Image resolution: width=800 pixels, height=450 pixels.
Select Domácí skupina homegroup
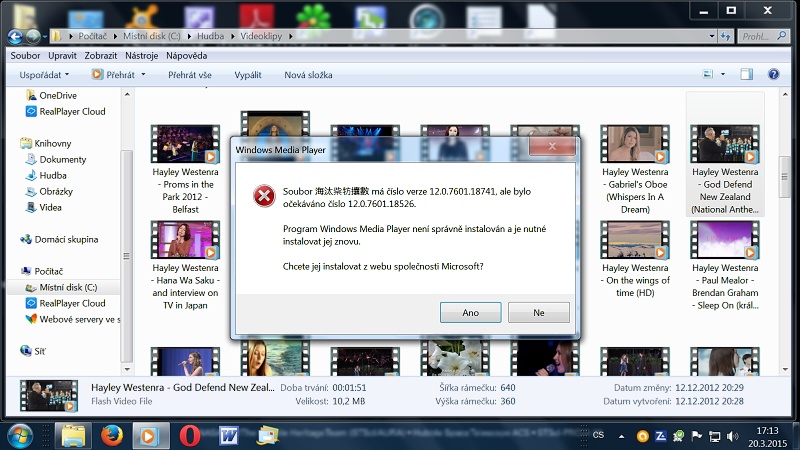59,239
